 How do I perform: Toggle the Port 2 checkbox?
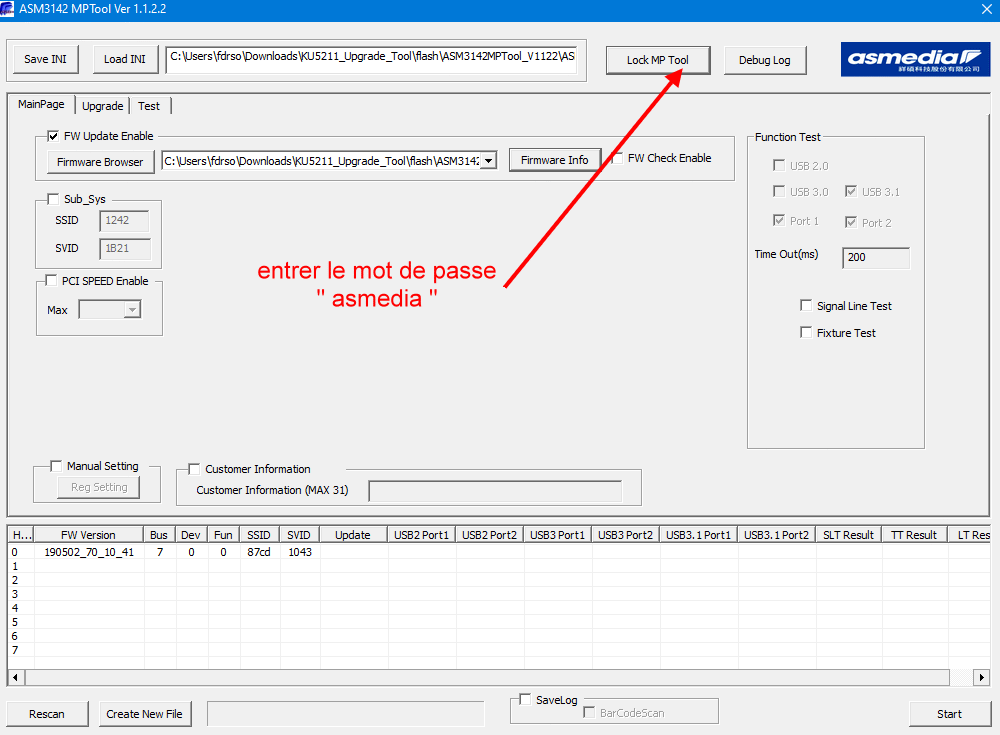(851, 222)
